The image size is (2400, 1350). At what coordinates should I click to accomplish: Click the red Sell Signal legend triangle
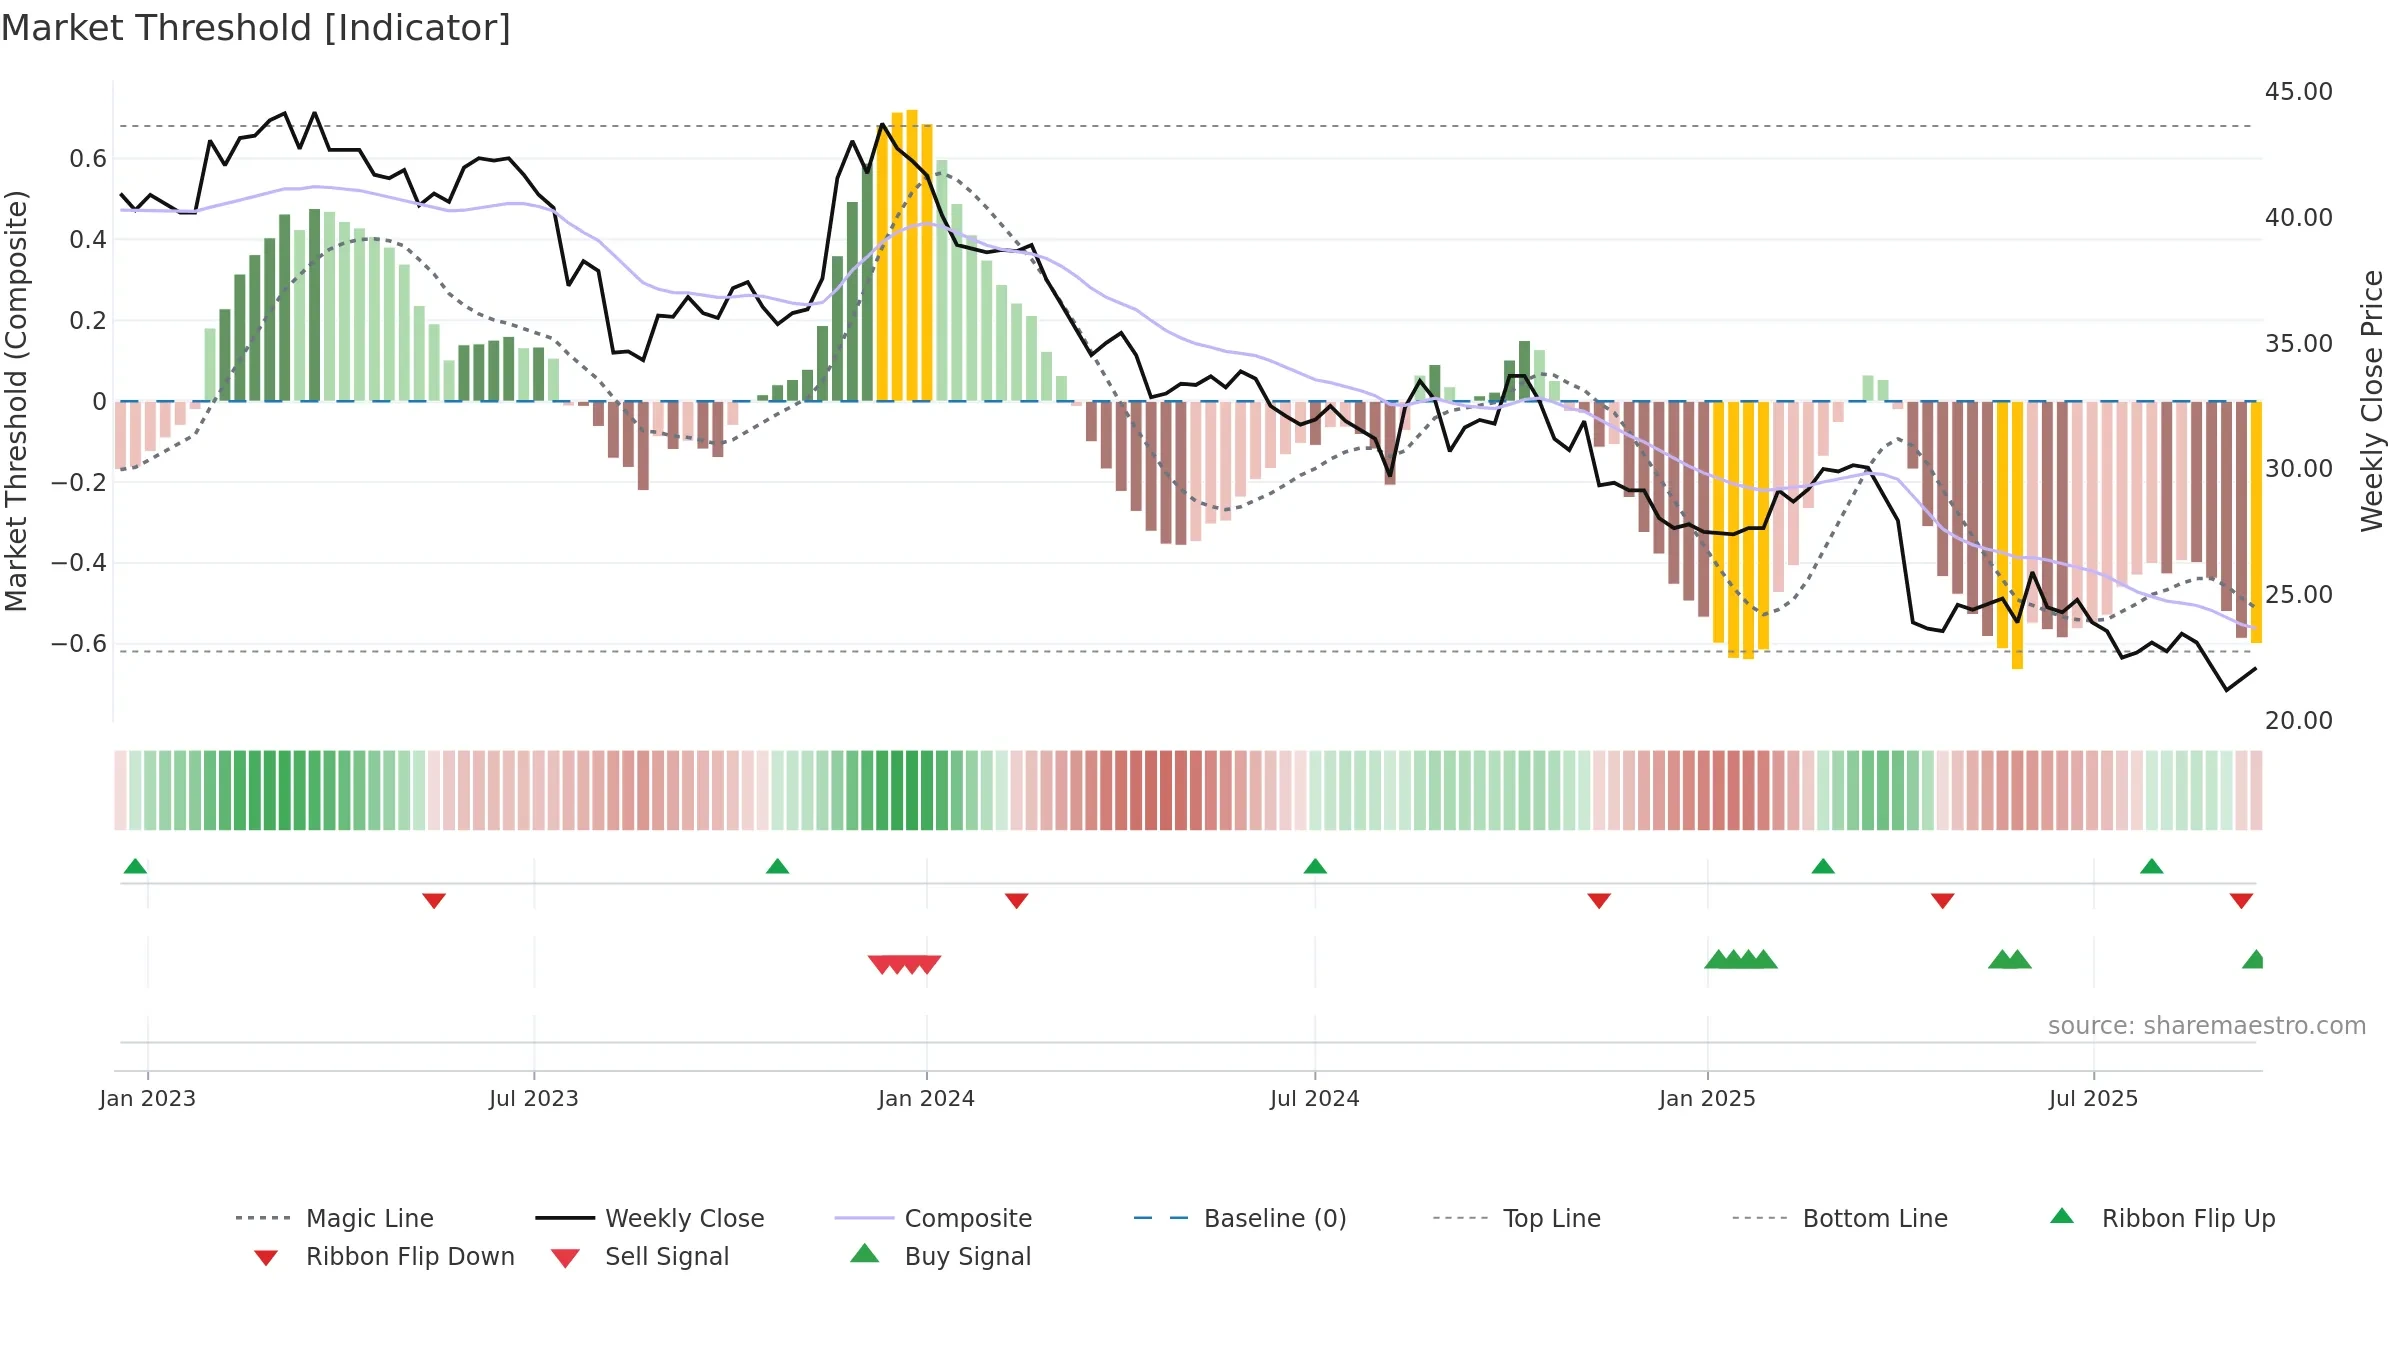[x=565, y=1258]
